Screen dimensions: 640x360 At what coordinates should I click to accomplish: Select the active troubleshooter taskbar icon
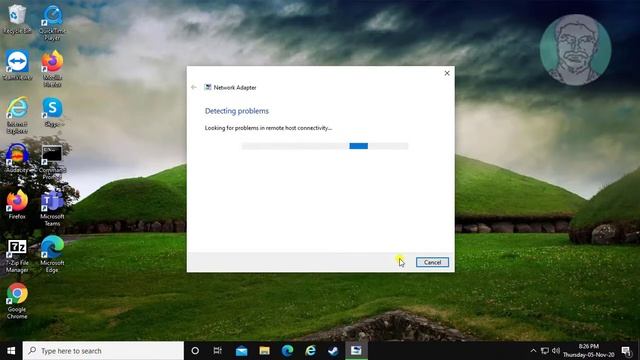tap(356, 351)
